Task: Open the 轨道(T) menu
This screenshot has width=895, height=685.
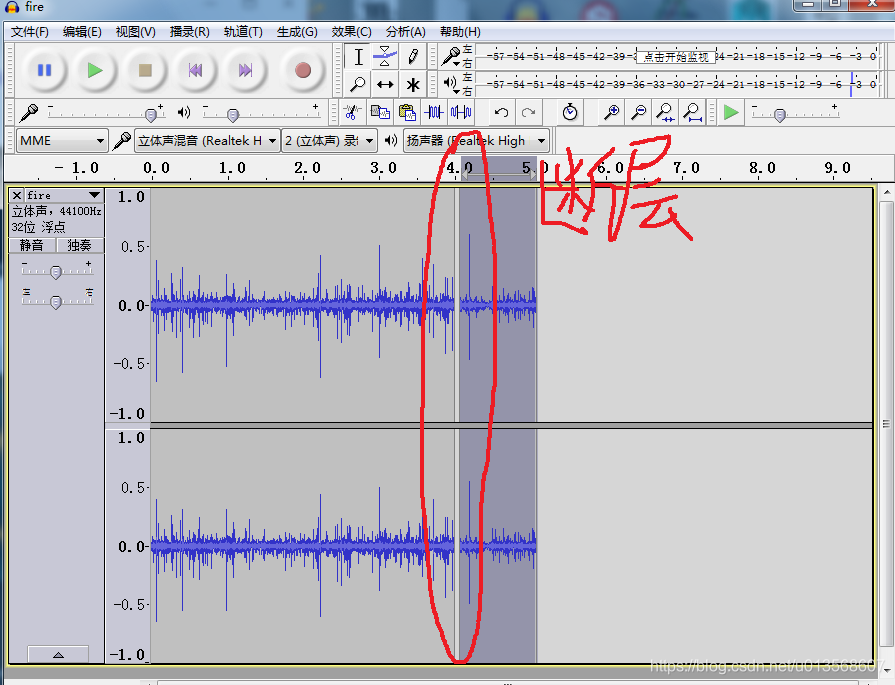Action: pos(243,32)
